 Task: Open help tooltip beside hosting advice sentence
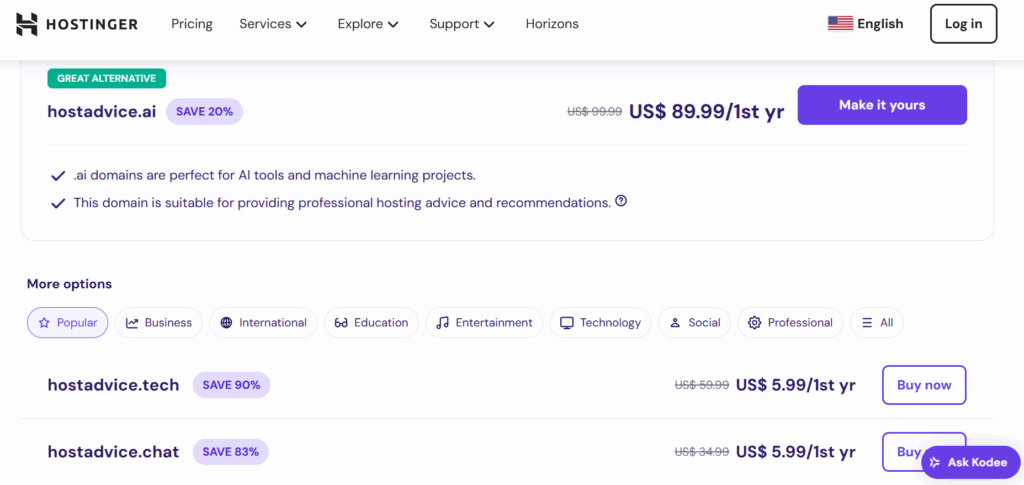621,202
